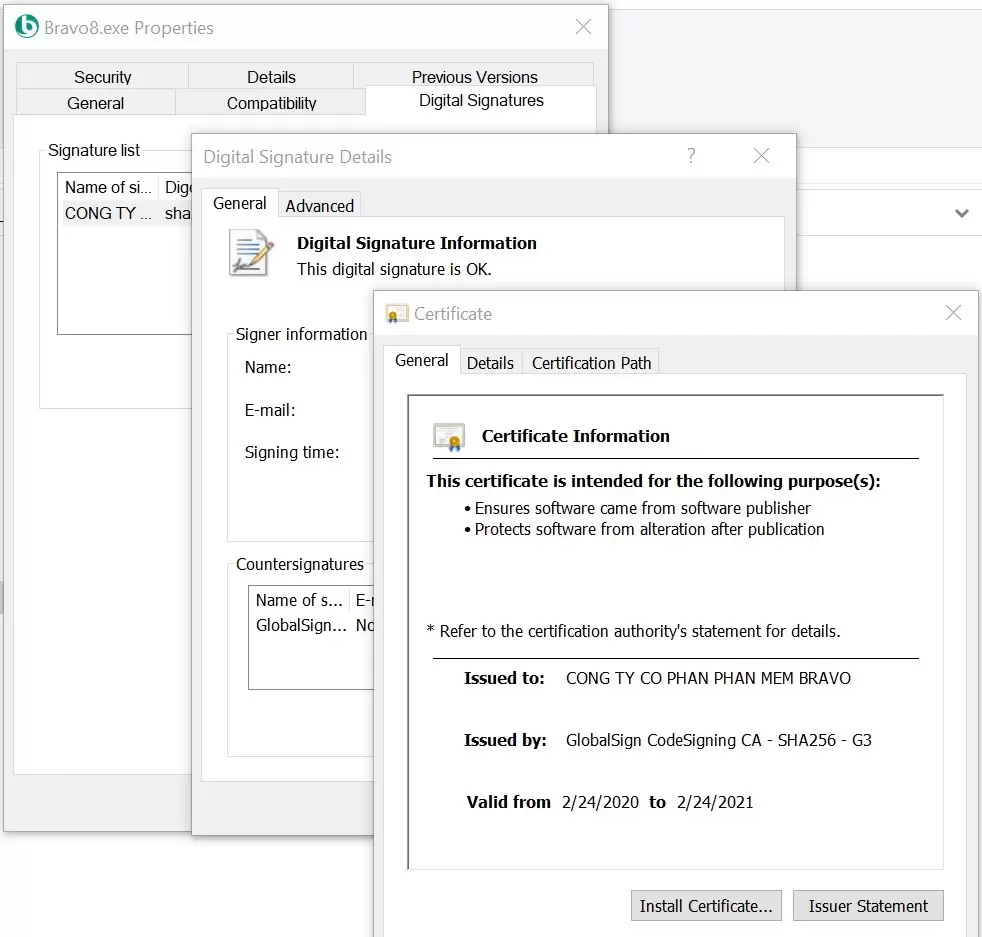Select the Advanced tab in Signature Details
Viewport: 982px width, 937px height.
[319, 206]
